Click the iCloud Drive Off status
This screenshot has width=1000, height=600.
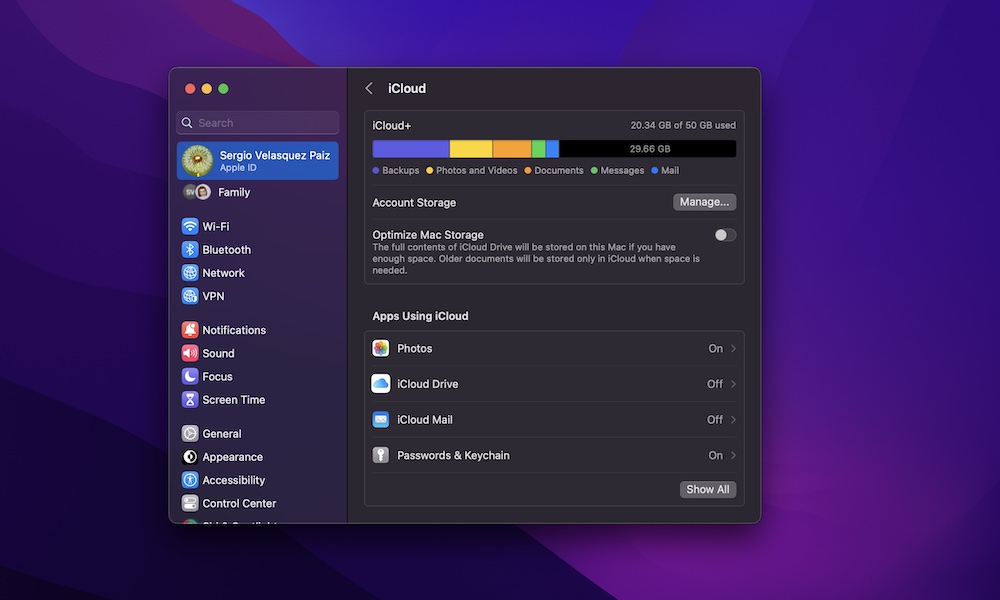[714, 384]
